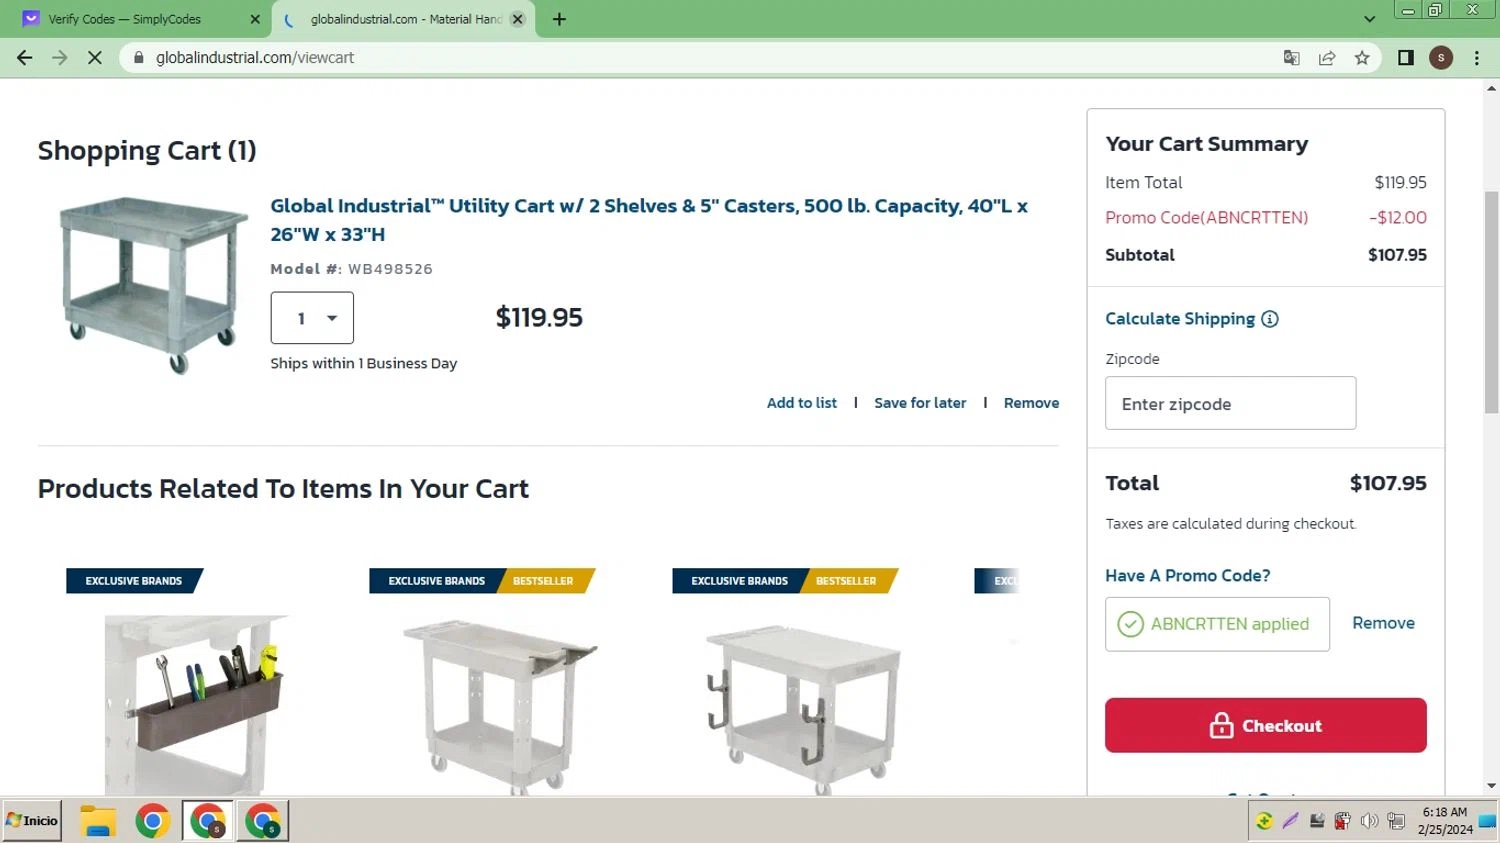Screen dimensions: 1500x843
Task: Click Add to list link
Action: 801,403
